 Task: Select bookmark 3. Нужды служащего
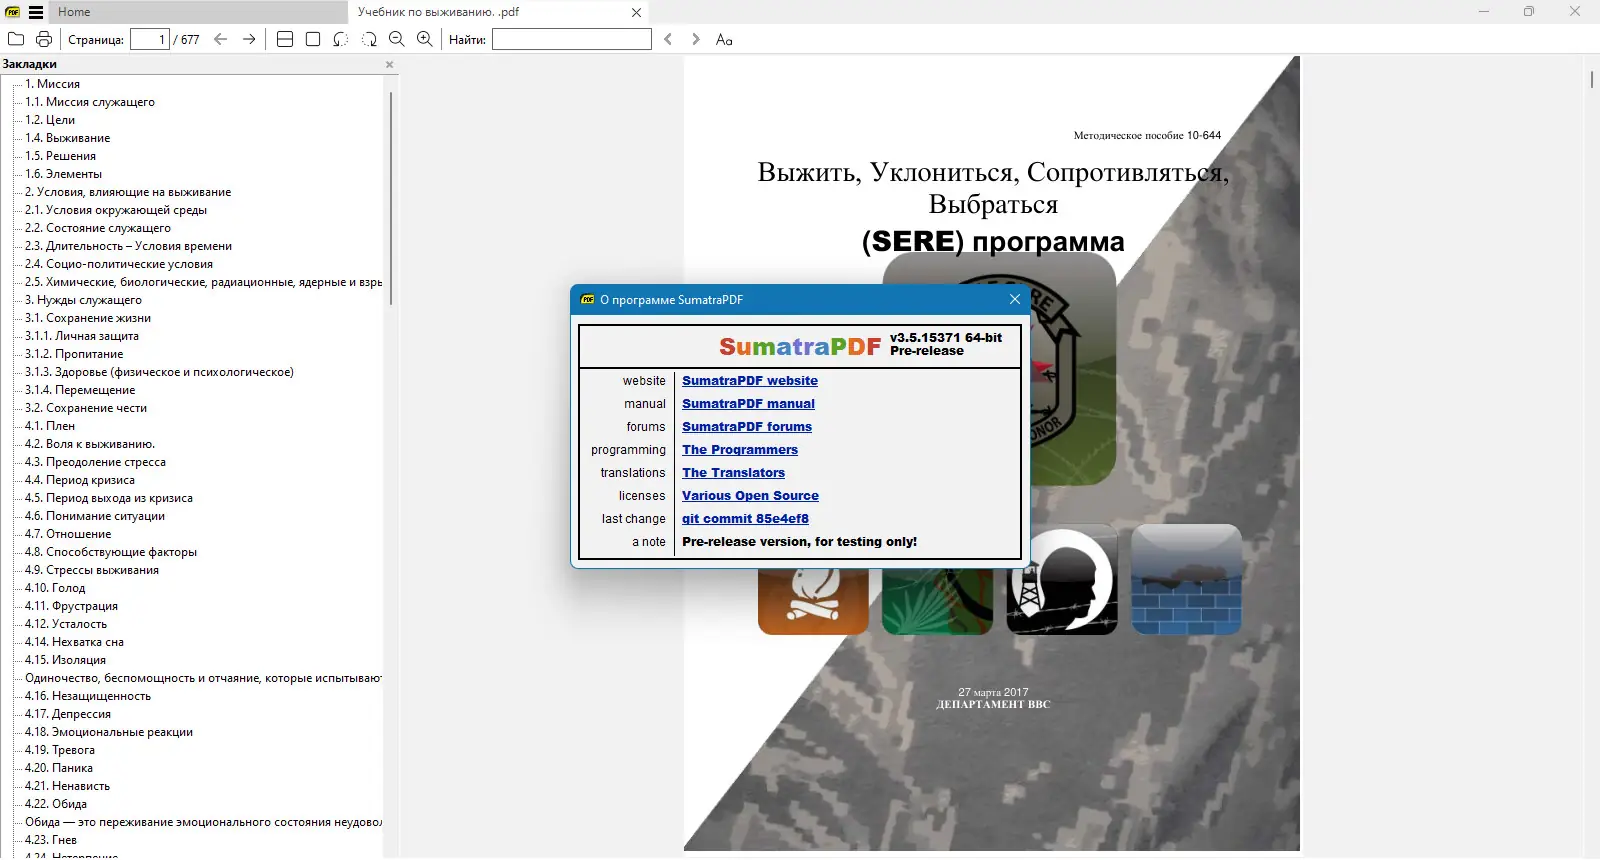[x=84, y=300]
